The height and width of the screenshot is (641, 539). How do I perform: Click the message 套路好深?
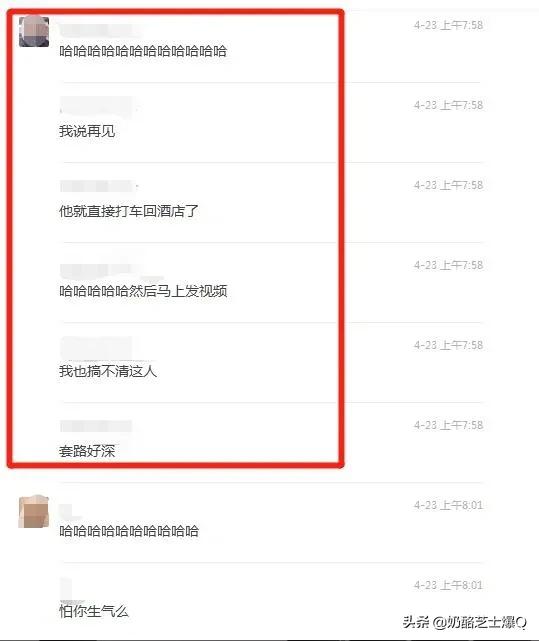tap(87, 451)
